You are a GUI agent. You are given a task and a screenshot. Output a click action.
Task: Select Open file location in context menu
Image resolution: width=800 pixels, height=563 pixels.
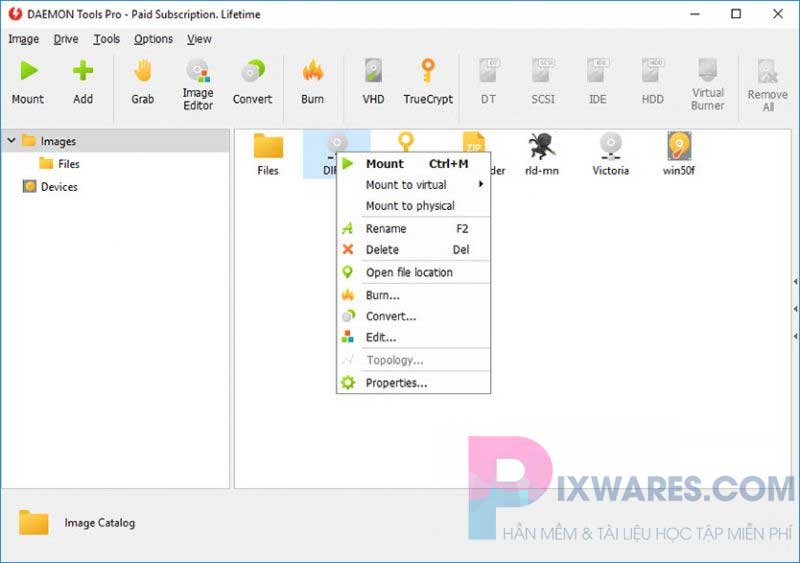pos(409,272)
